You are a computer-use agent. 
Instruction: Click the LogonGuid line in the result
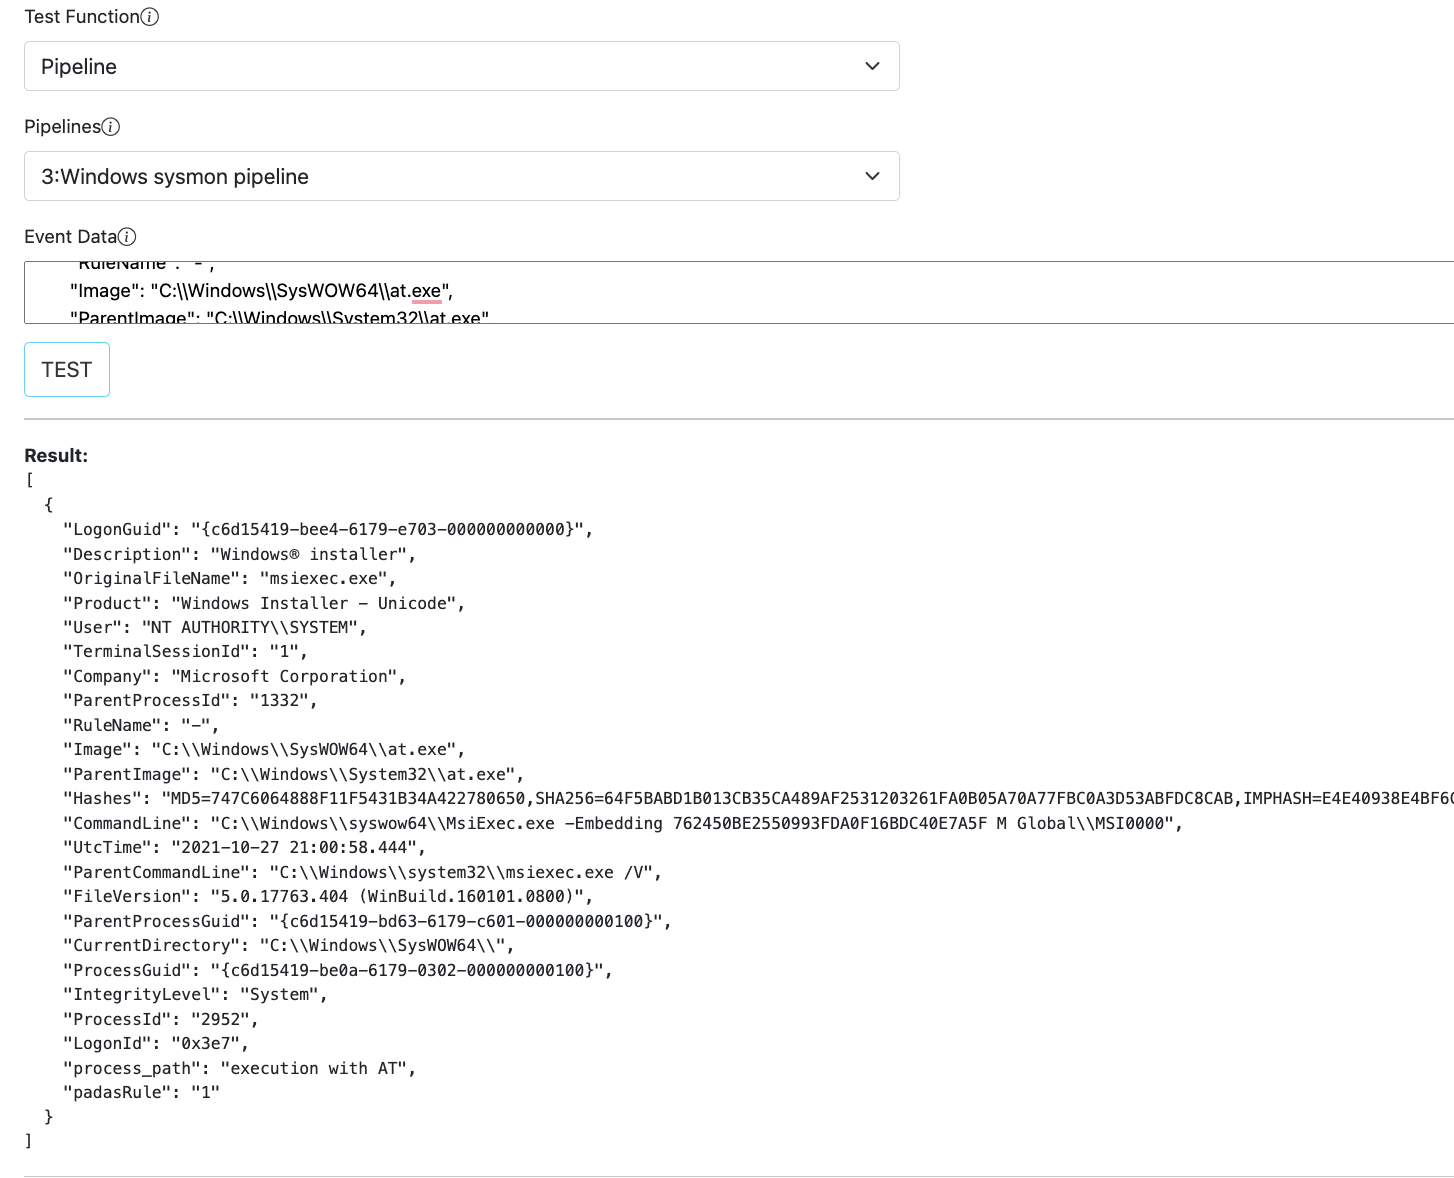pos(328,529)
